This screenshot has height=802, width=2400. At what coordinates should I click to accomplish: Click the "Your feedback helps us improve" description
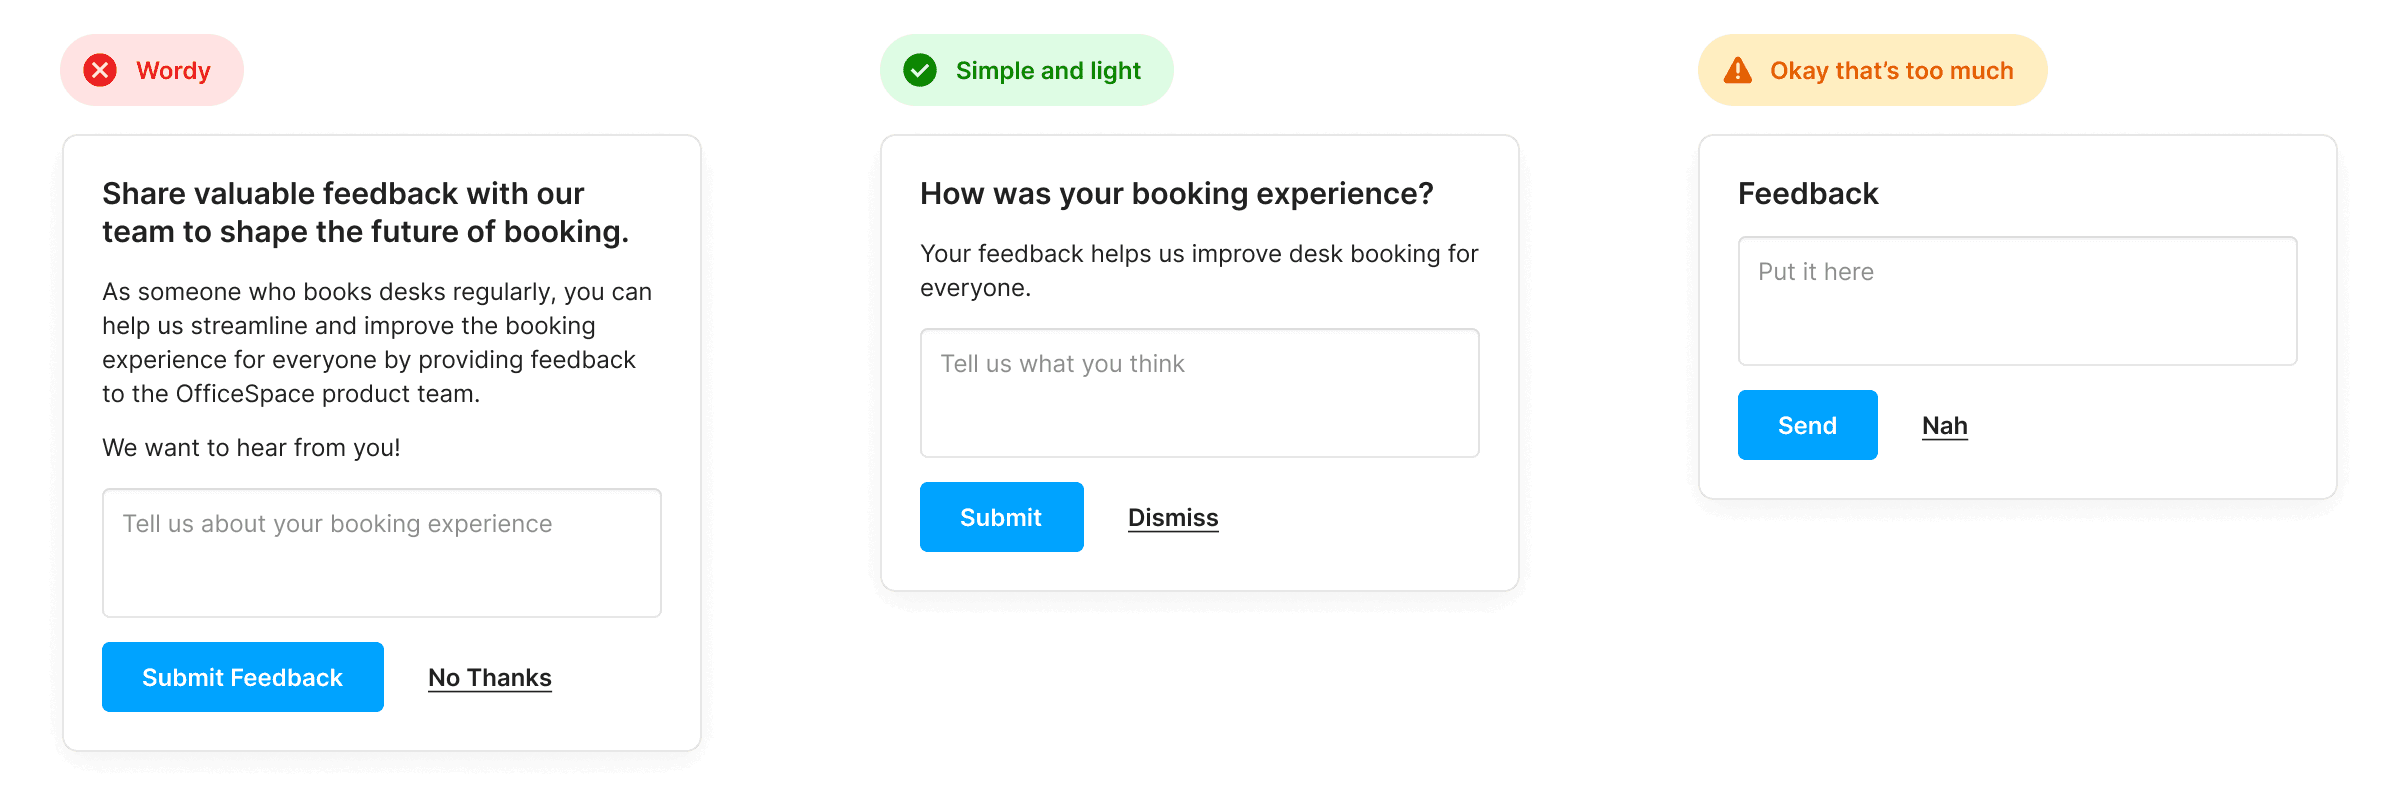click(x=1198, y=271)
